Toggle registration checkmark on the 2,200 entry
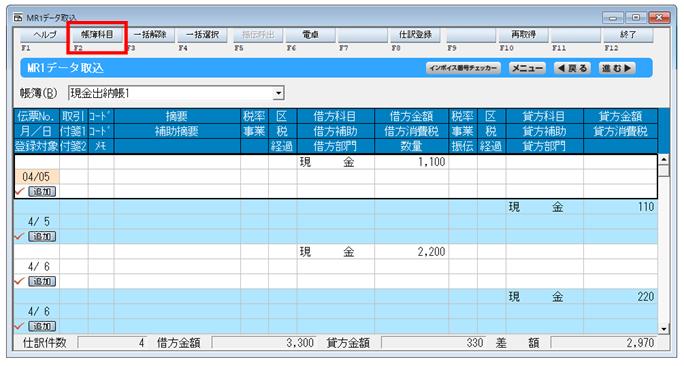 (19, 281)
